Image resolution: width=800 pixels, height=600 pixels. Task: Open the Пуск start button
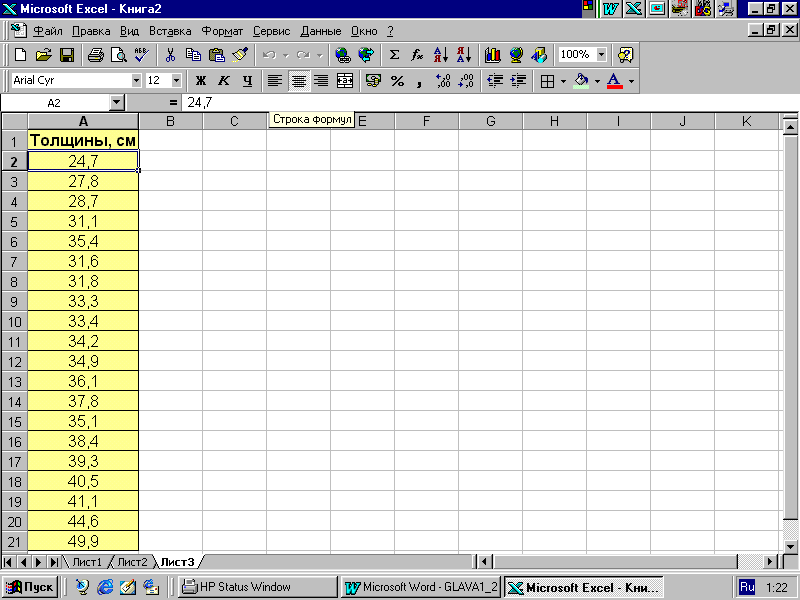[x=30, y=587]
